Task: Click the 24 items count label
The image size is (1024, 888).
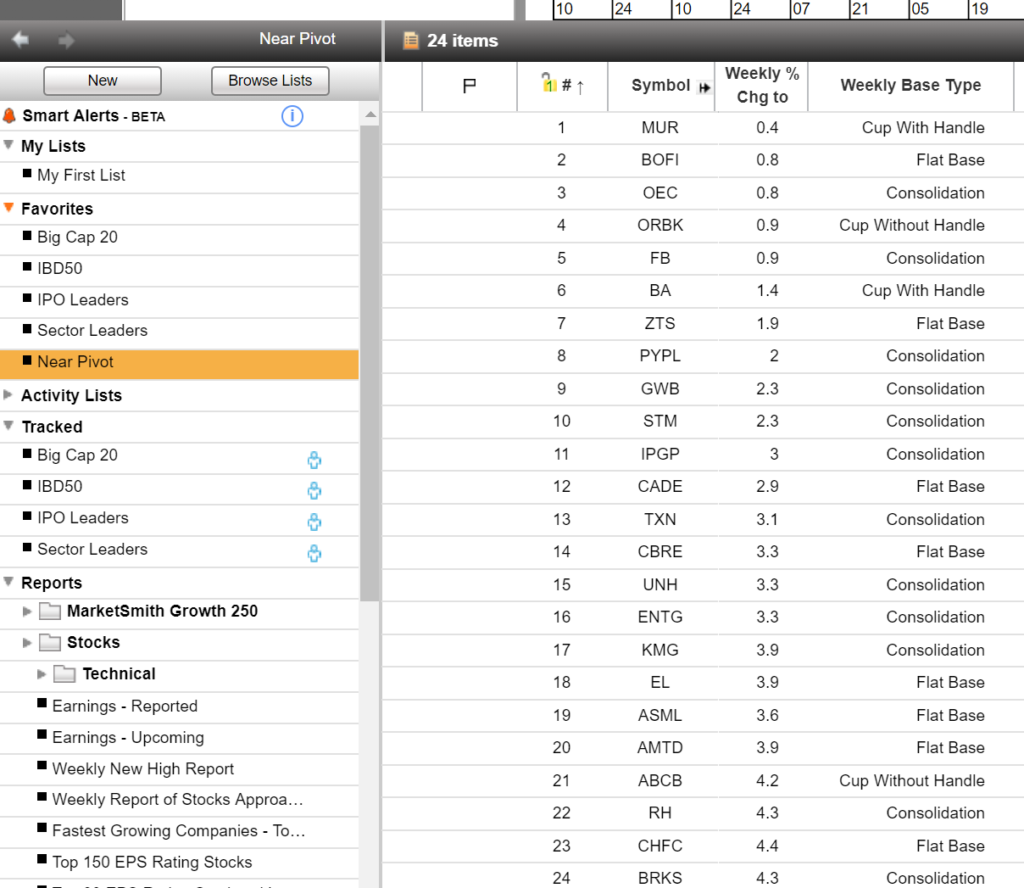Action: (x=462, y=40)
